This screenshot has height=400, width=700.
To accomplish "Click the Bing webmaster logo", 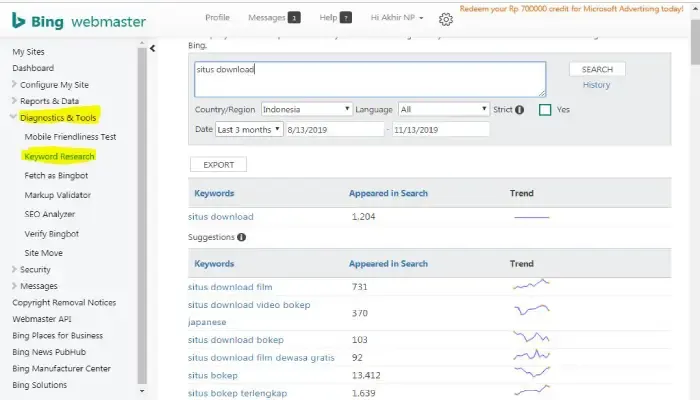I will (x=79, y=21).
